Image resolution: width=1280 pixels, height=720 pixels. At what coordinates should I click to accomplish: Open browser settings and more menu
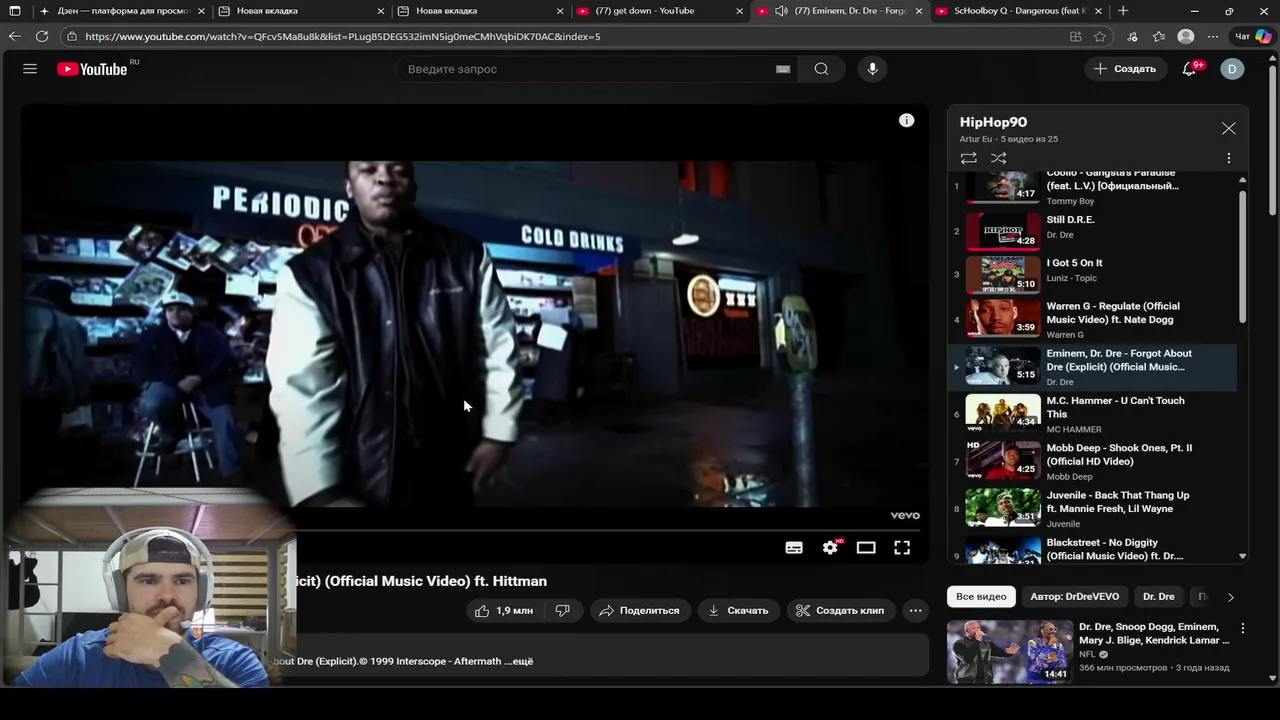tap(1212, 36)
